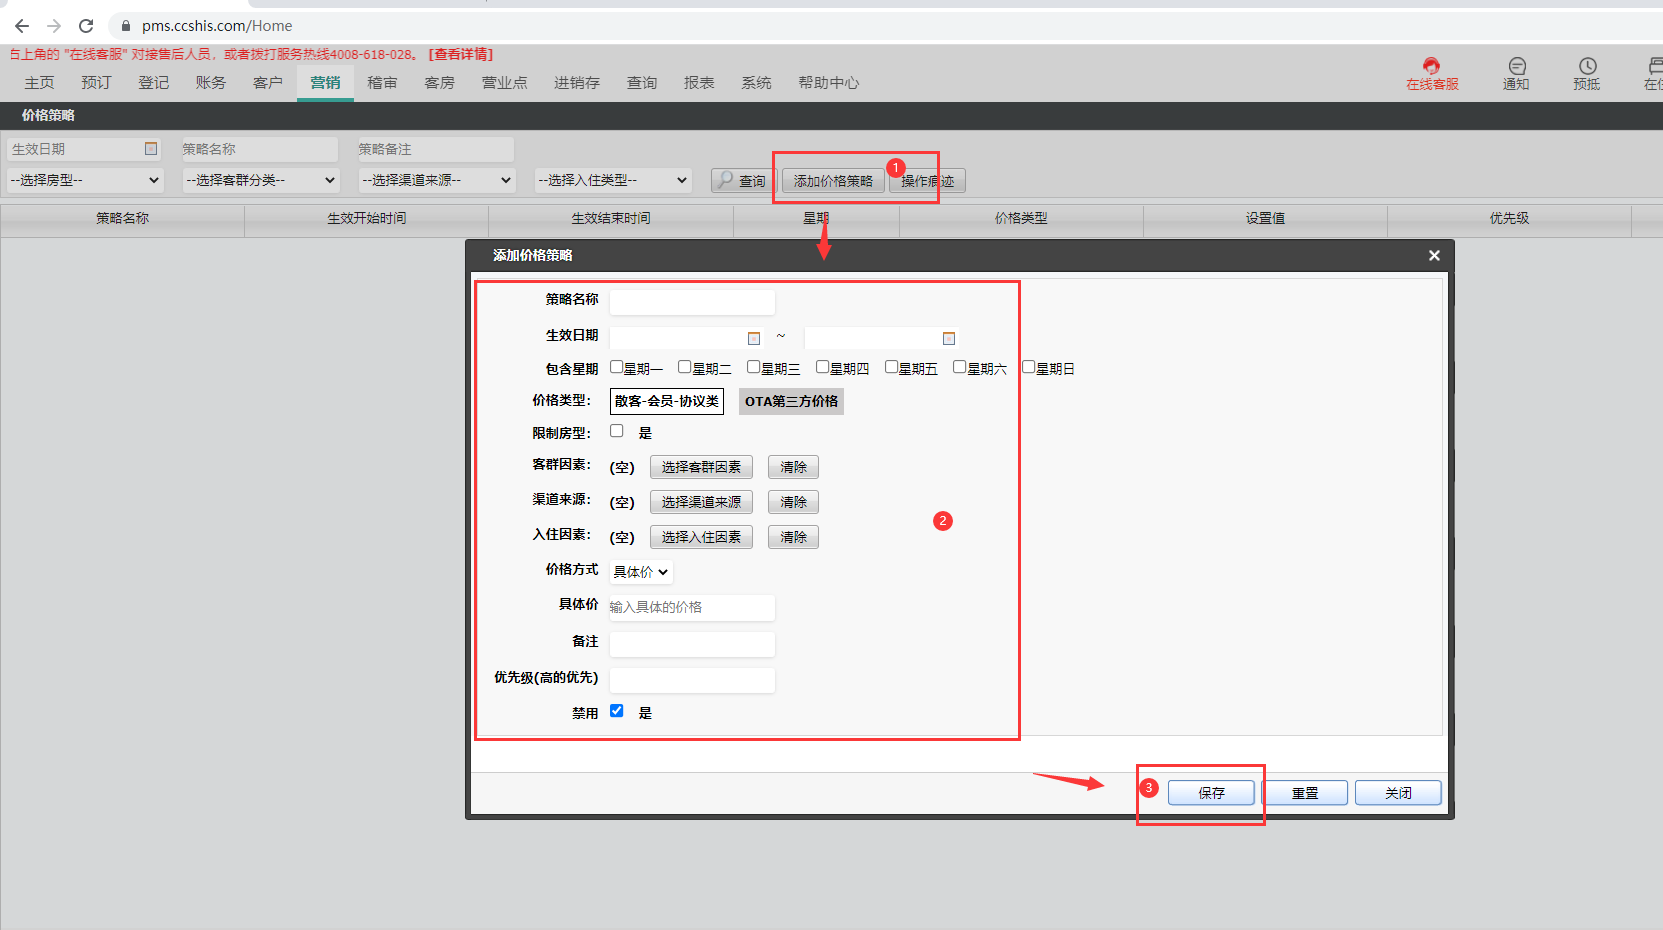Check the 星期二 checkbox
The height and width of the screenshot is (930, 1663).
pos(685,367)
